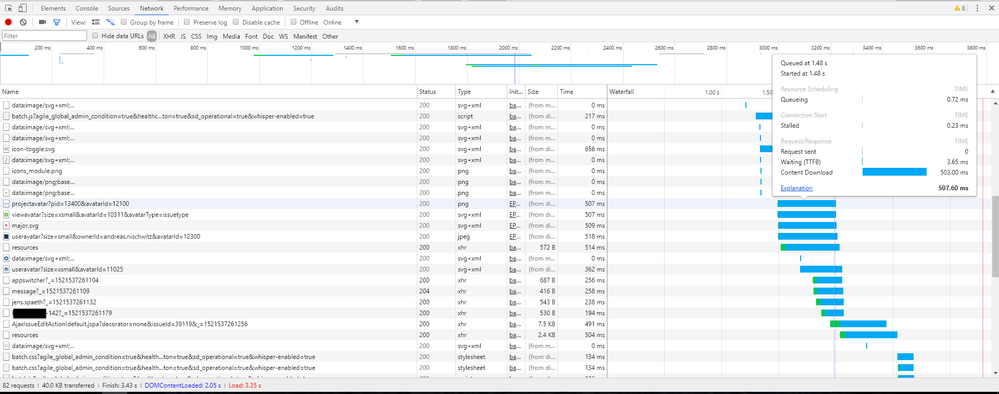Open the Application tab
The image size is (999, 394).
coord(268,8)
